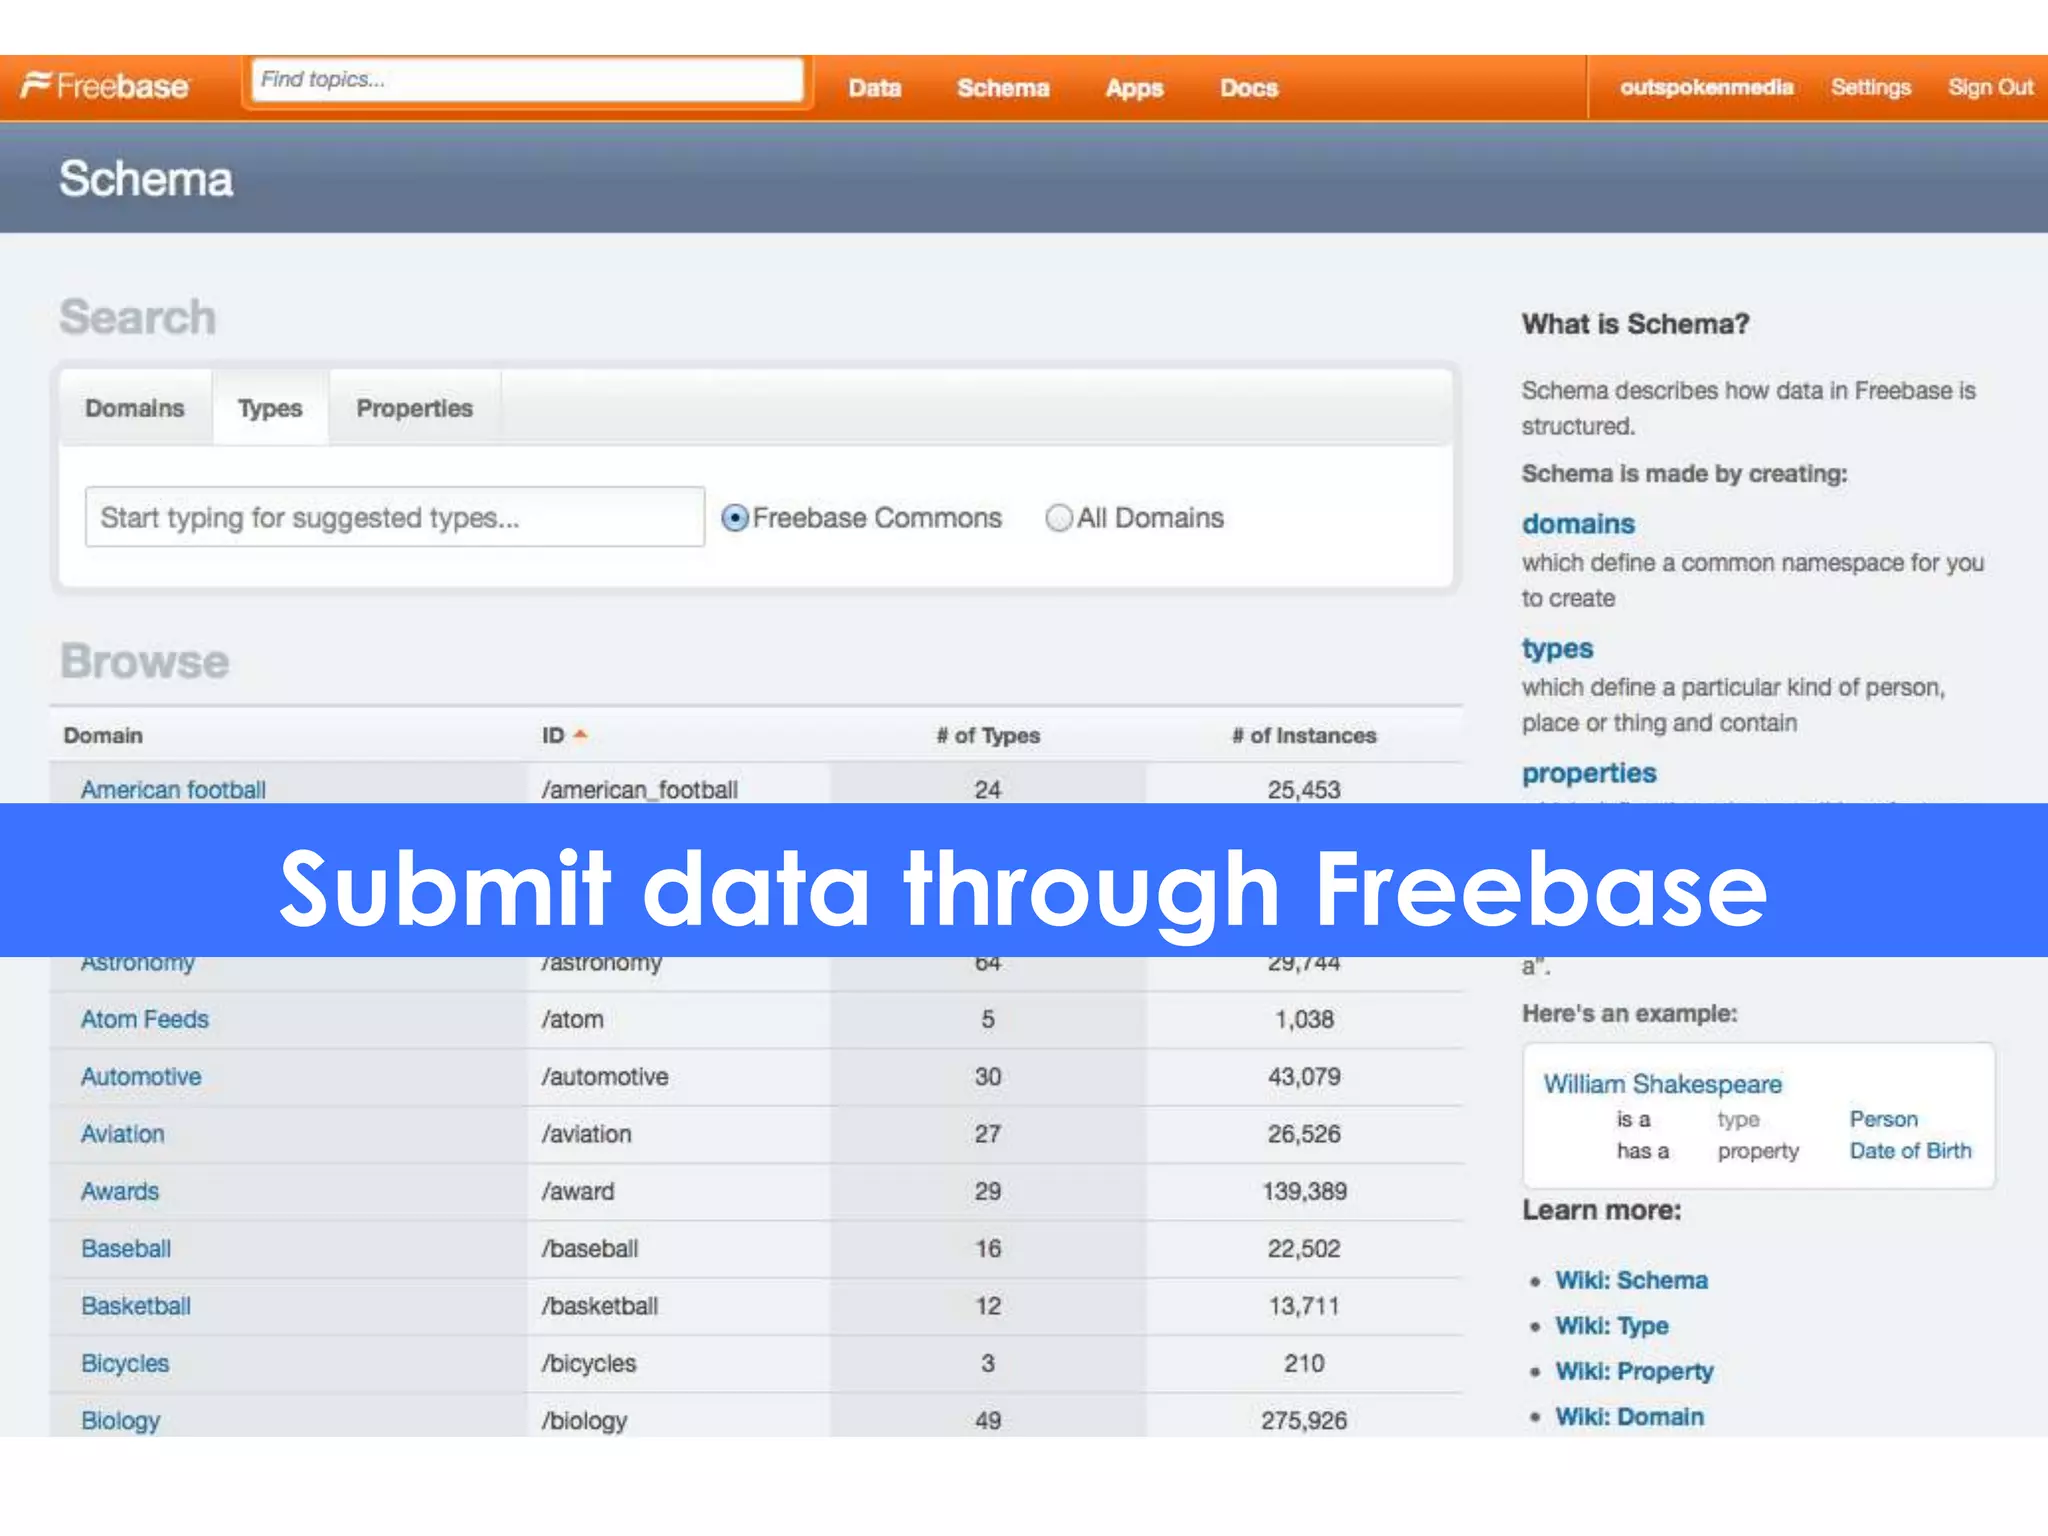Open the William Shakespeare example link
Image resolution: width=2048 pixels, height=1536 pixels.
coord(1662,1084)
